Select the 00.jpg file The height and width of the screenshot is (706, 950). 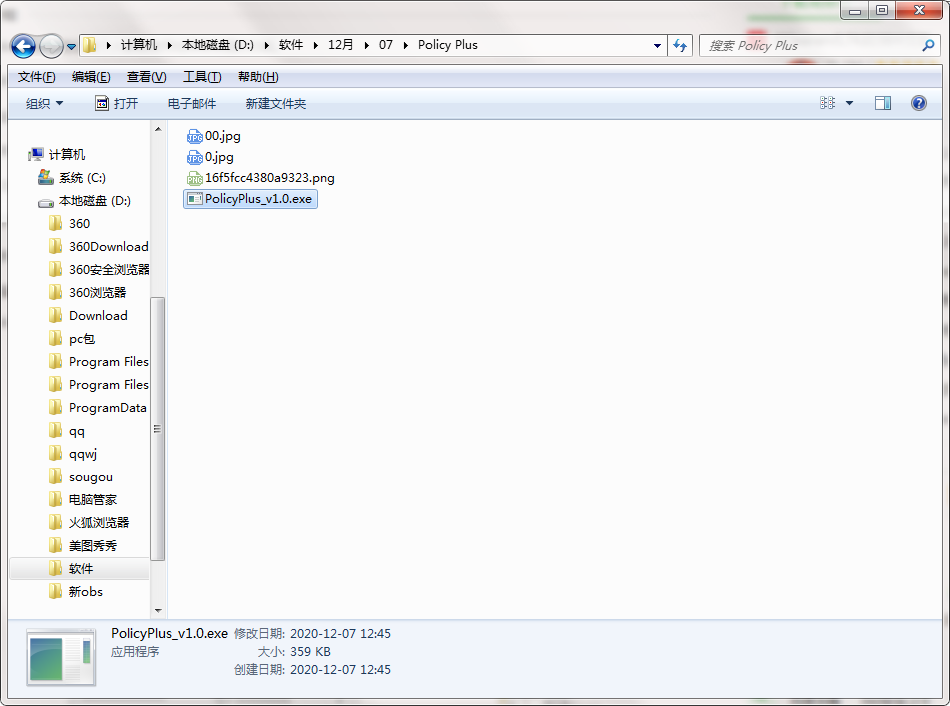(x=214, y=136)
